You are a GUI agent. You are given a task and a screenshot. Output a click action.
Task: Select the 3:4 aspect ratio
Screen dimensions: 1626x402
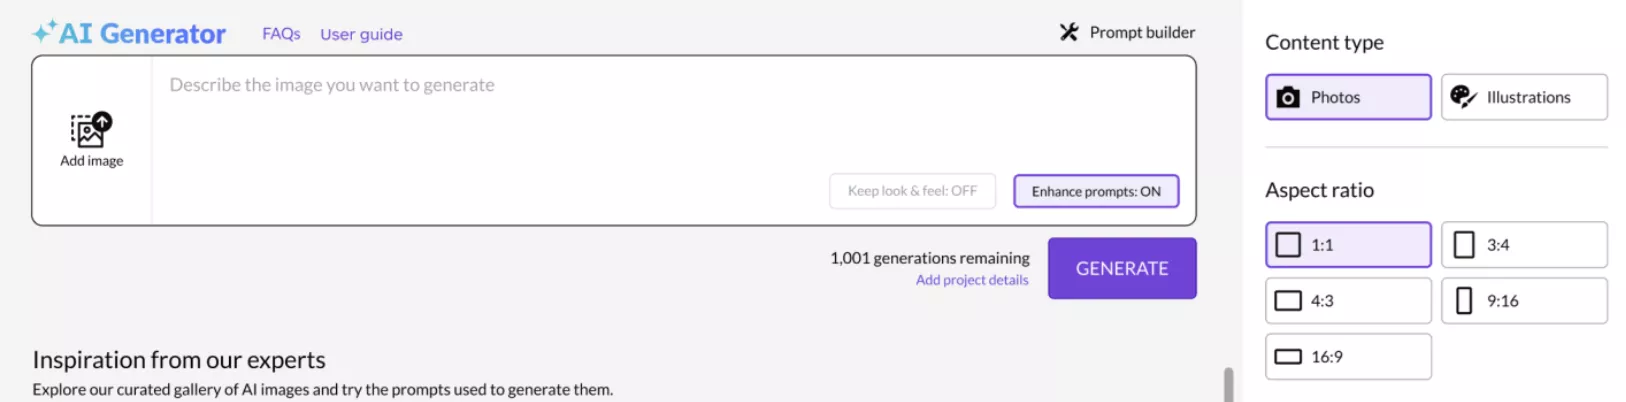coord(1524,244)
